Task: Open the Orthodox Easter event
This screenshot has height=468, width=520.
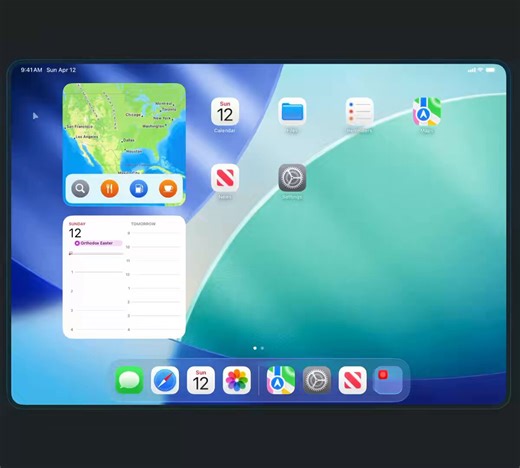Action: click(98, 243)
